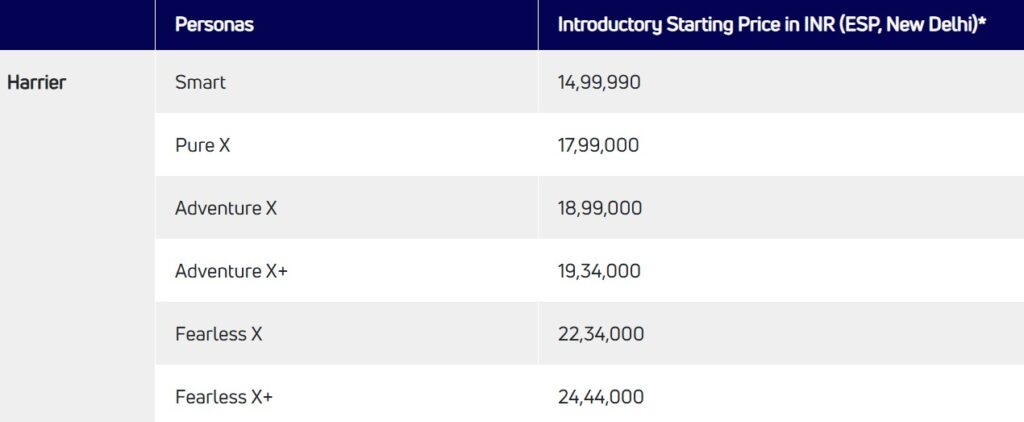
Task: Select the 18,99,000 price cell
Action: (x=600, y=209)
